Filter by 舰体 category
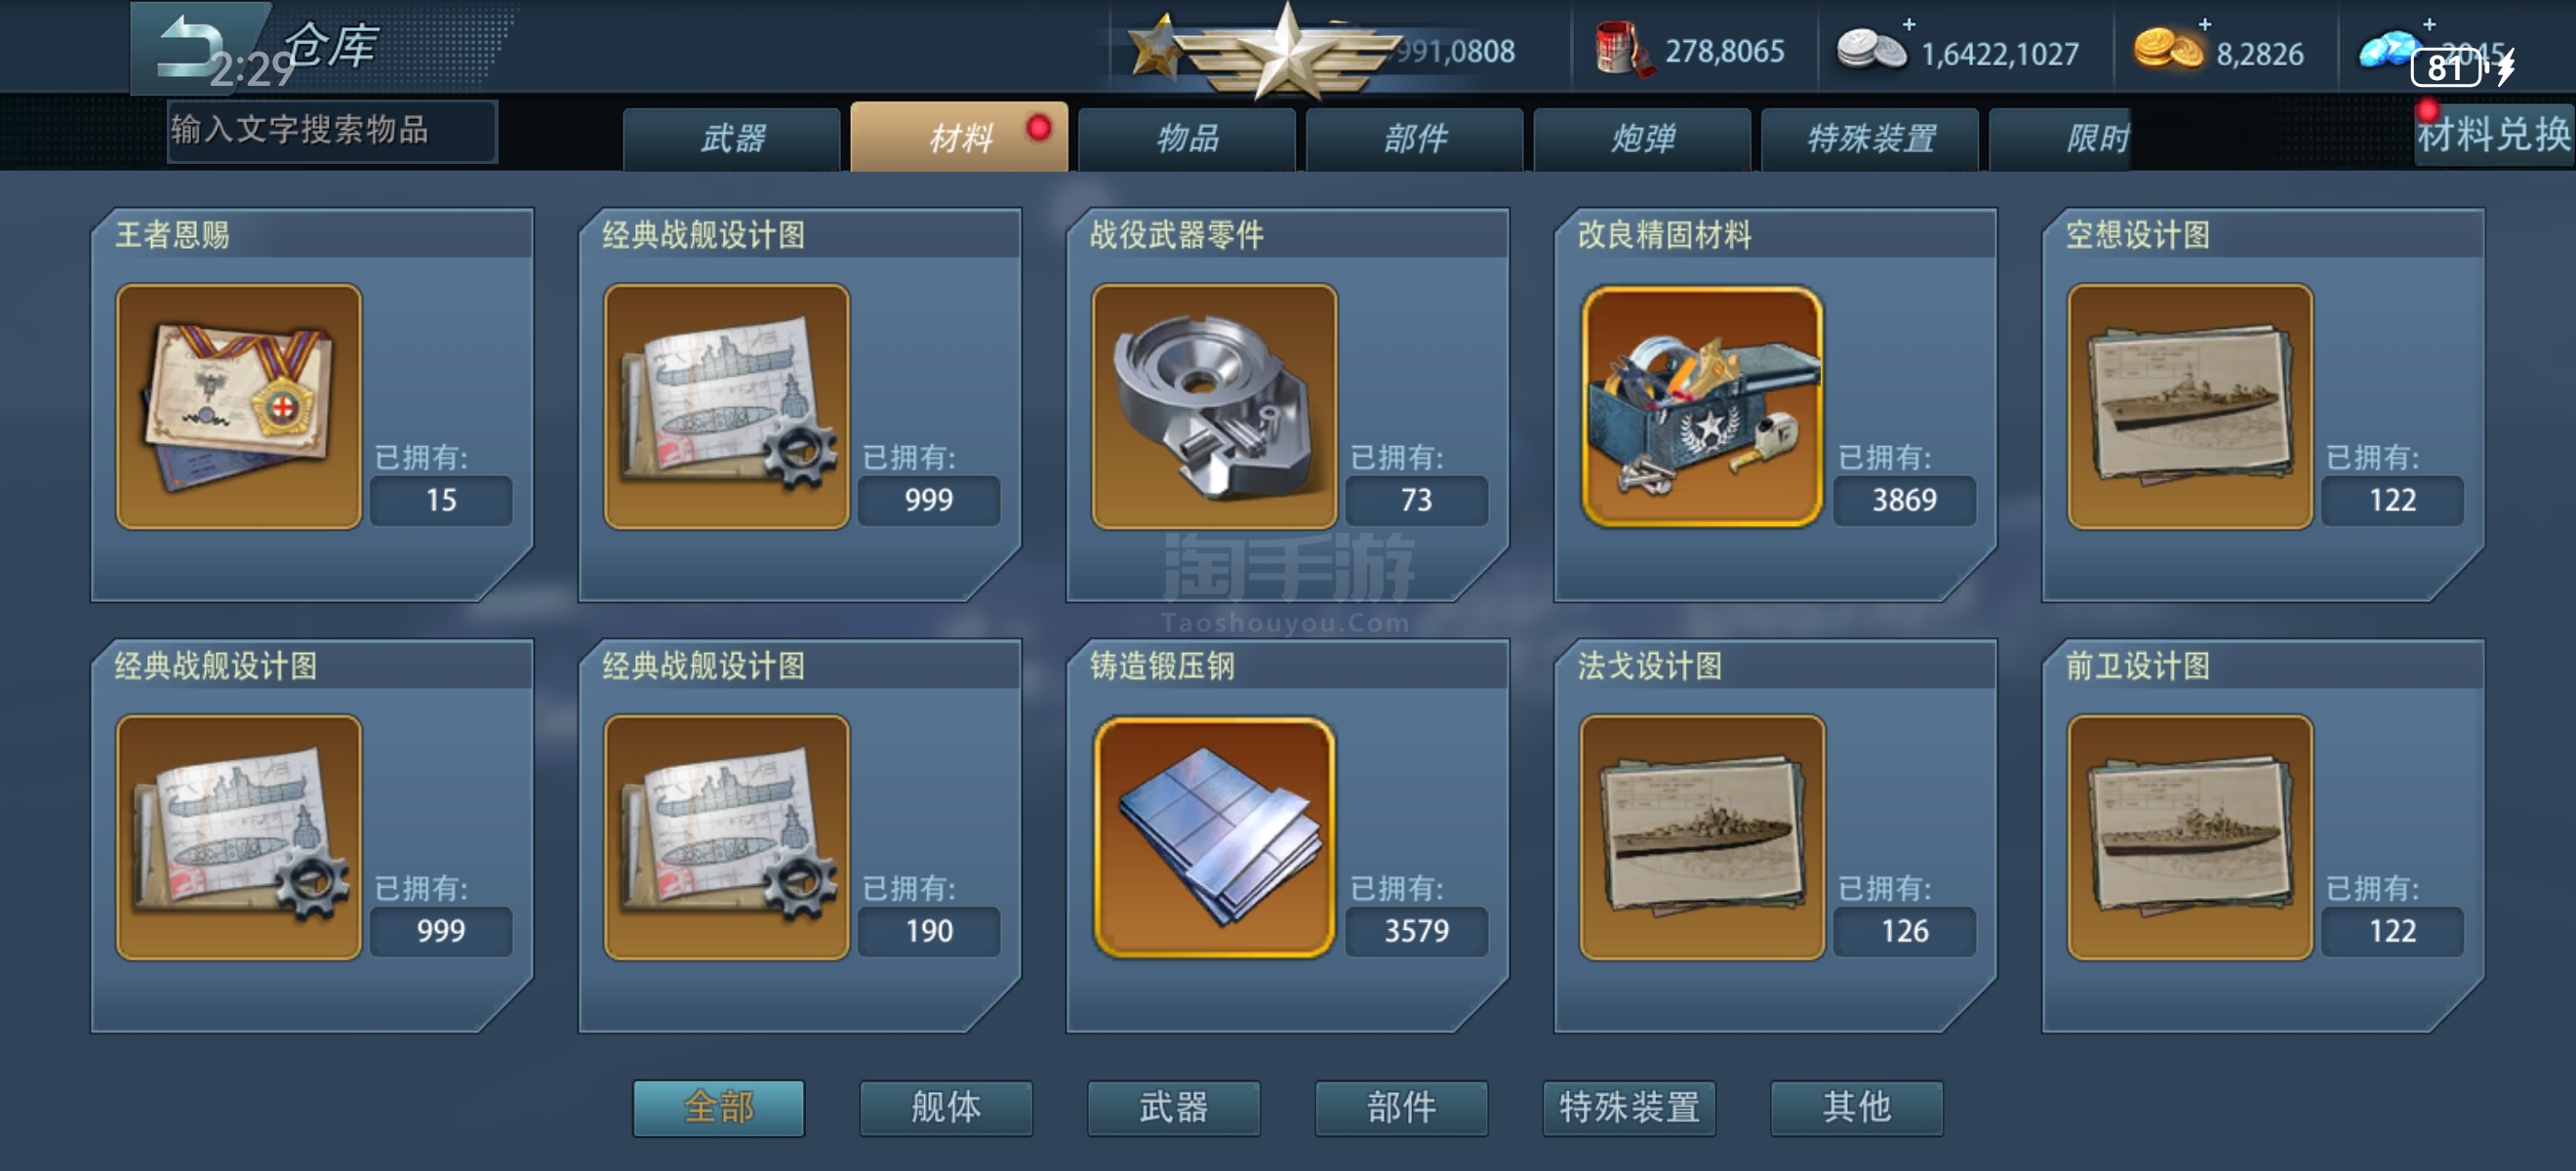This screenshot has width=2576, height=1171. click(x=946, y=1108)
